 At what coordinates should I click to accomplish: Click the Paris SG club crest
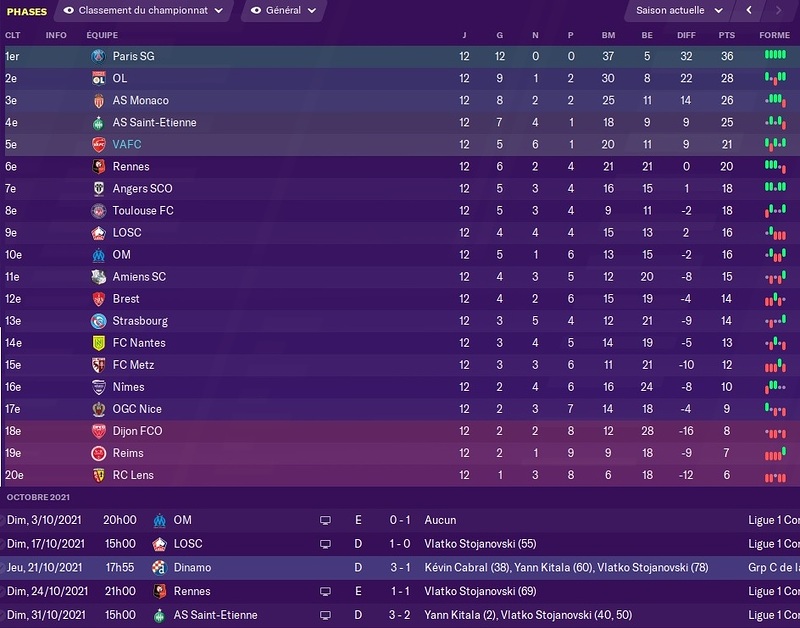coord(98,57)
